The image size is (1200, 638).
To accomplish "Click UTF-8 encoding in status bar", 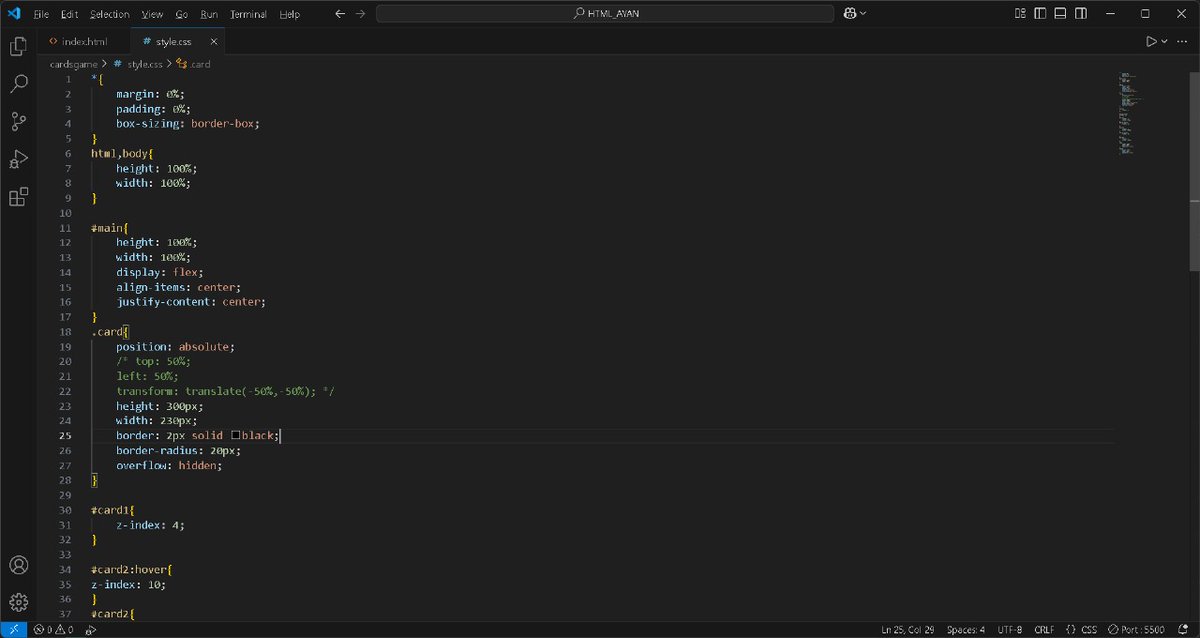I will 1008,630.
